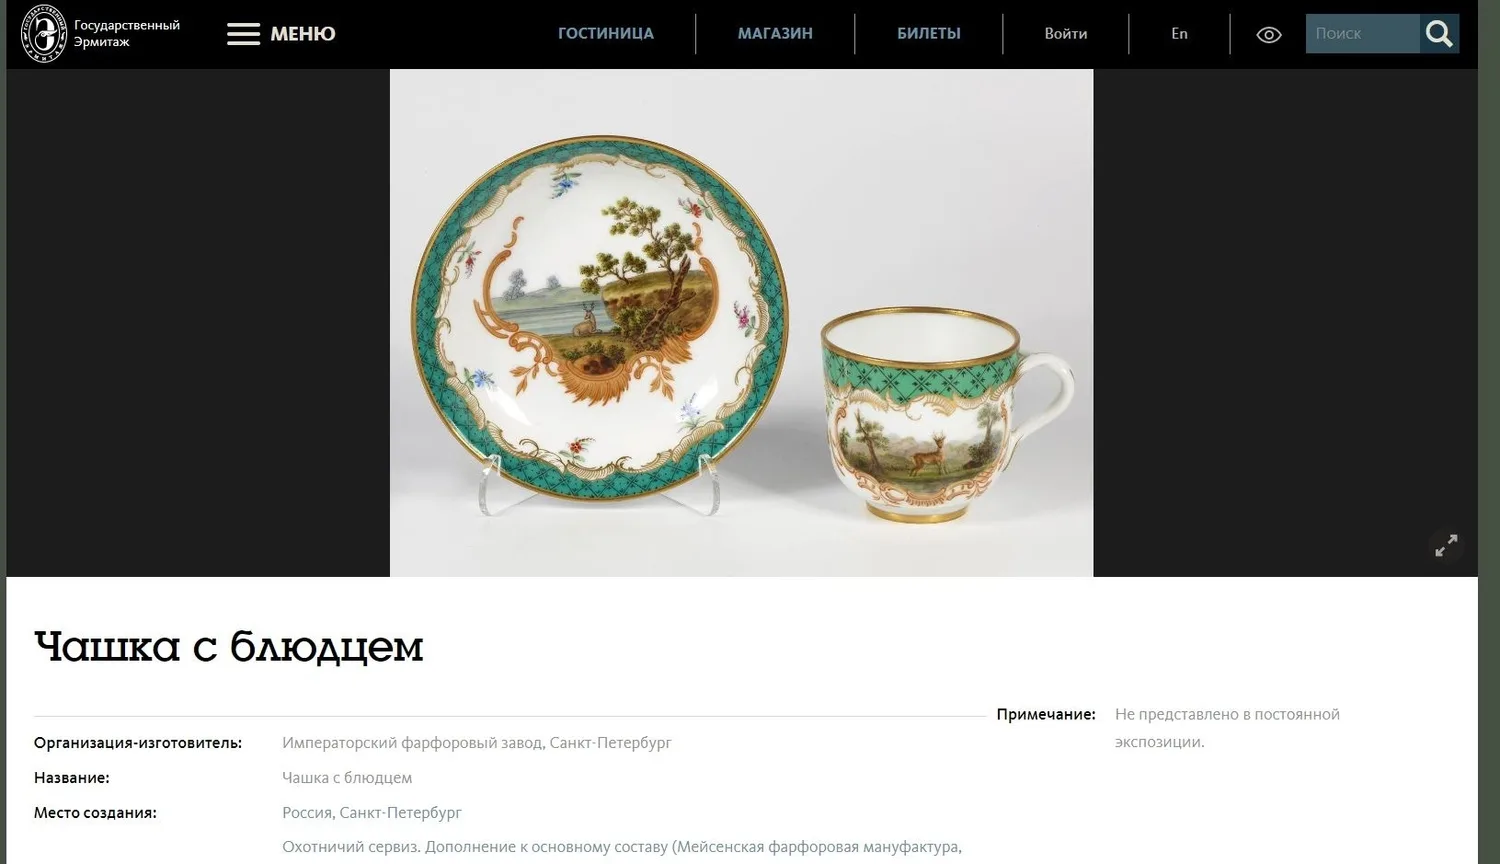Viewport: 1500px width, 864px height.
Task: Expand the image to fullscreen
Action: tap(1446, 545)
